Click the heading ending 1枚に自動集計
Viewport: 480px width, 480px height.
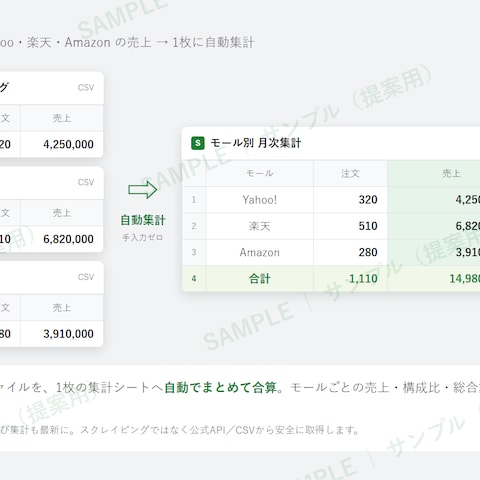pyautogui.click(x=127, y=43)
